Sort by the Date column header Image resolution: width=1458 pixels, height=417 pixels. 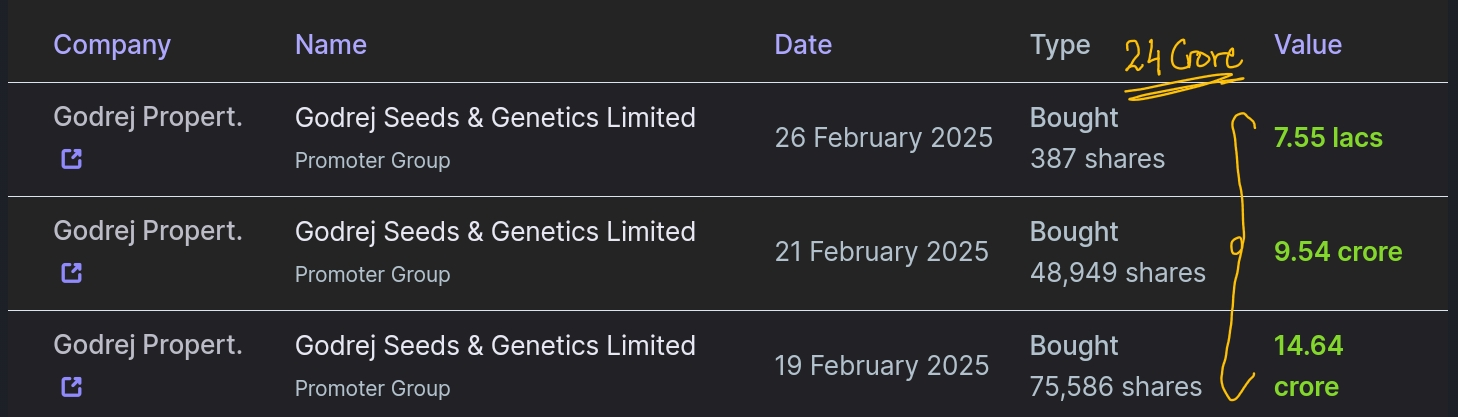(x=803, y=45)
